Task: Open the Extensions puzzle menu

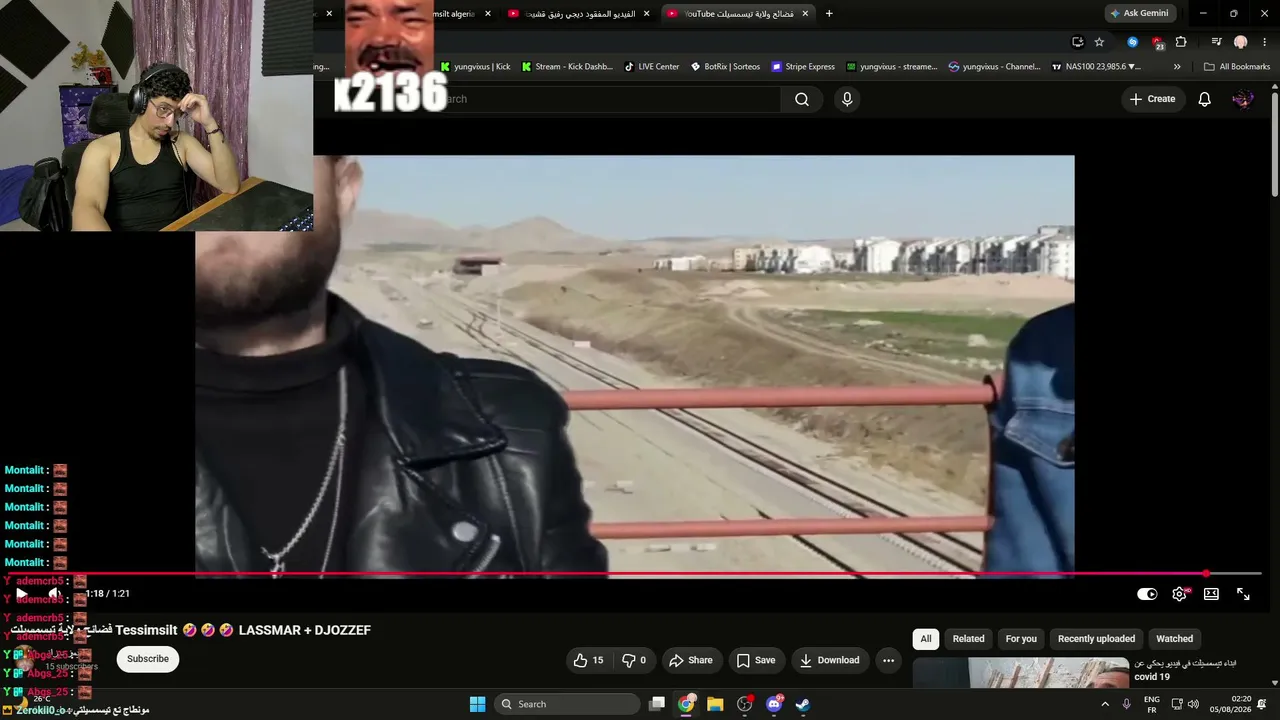Action: [x=1181, y=42]
